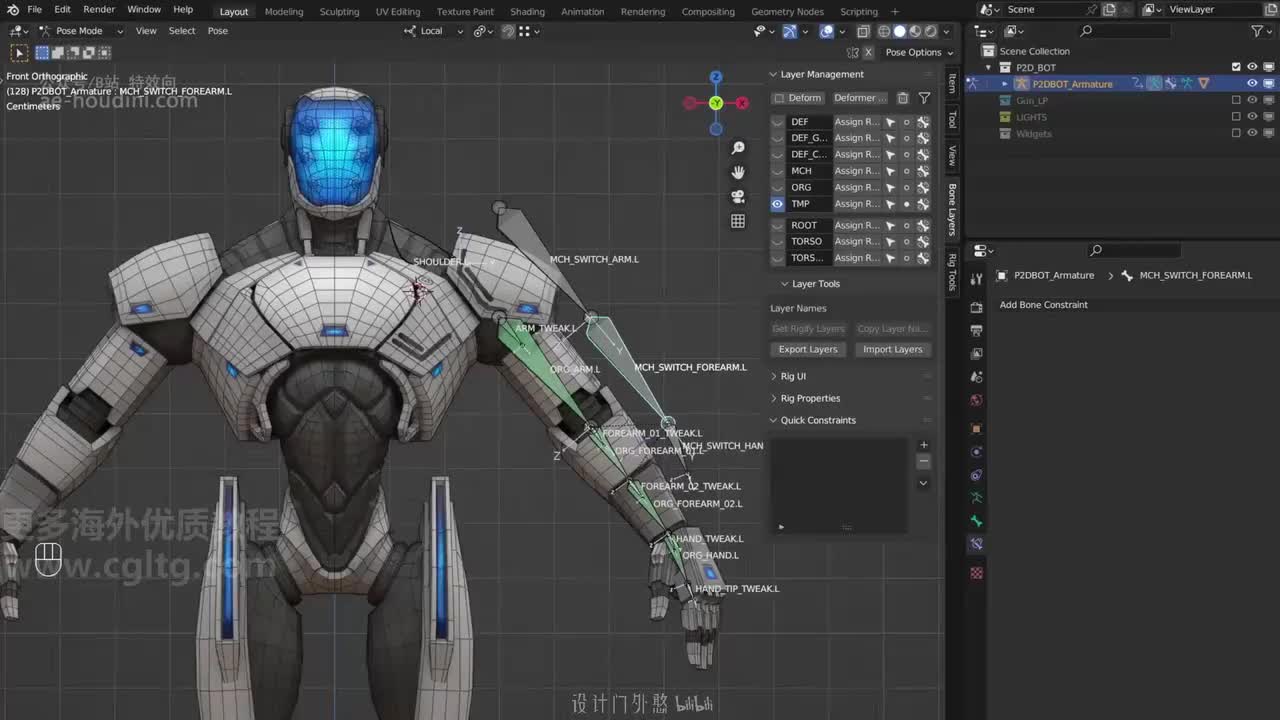
Task: Open the Tool properties tab icon
Action: pyautogui.click(x=977, y=279)
